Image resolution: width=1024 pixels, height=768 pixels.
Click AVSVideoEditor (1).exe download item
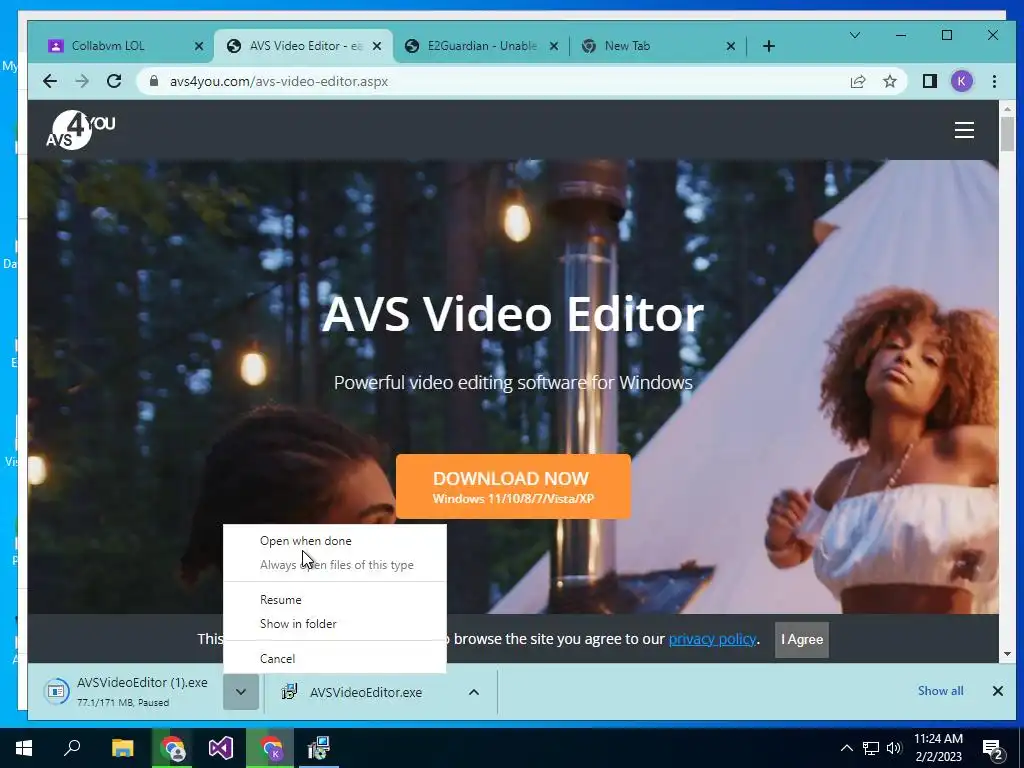coord(131,692)
